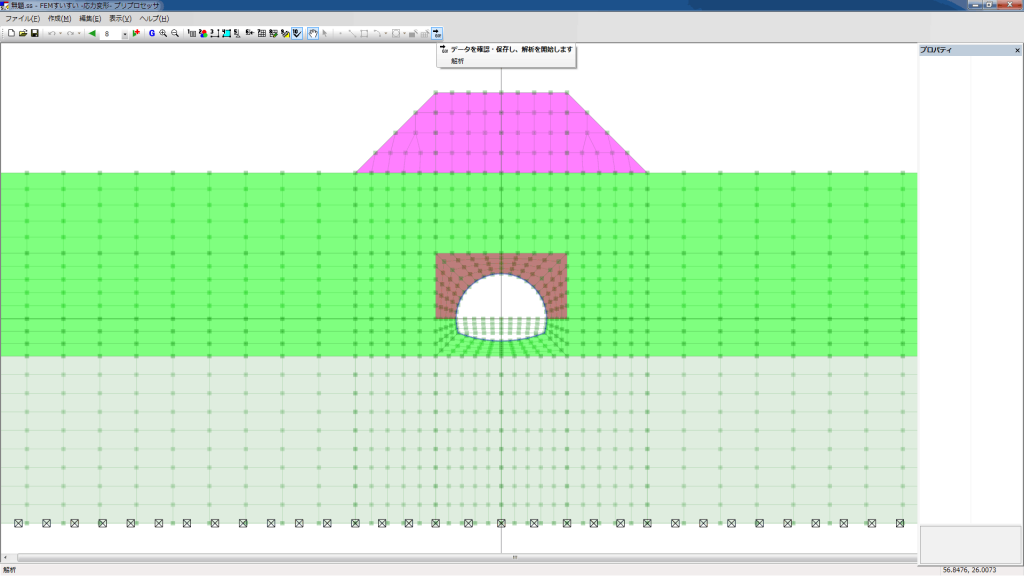The image size is (1024, 576).
Task: Toggle the cyan mesh region step button
Action: (227, 33)
